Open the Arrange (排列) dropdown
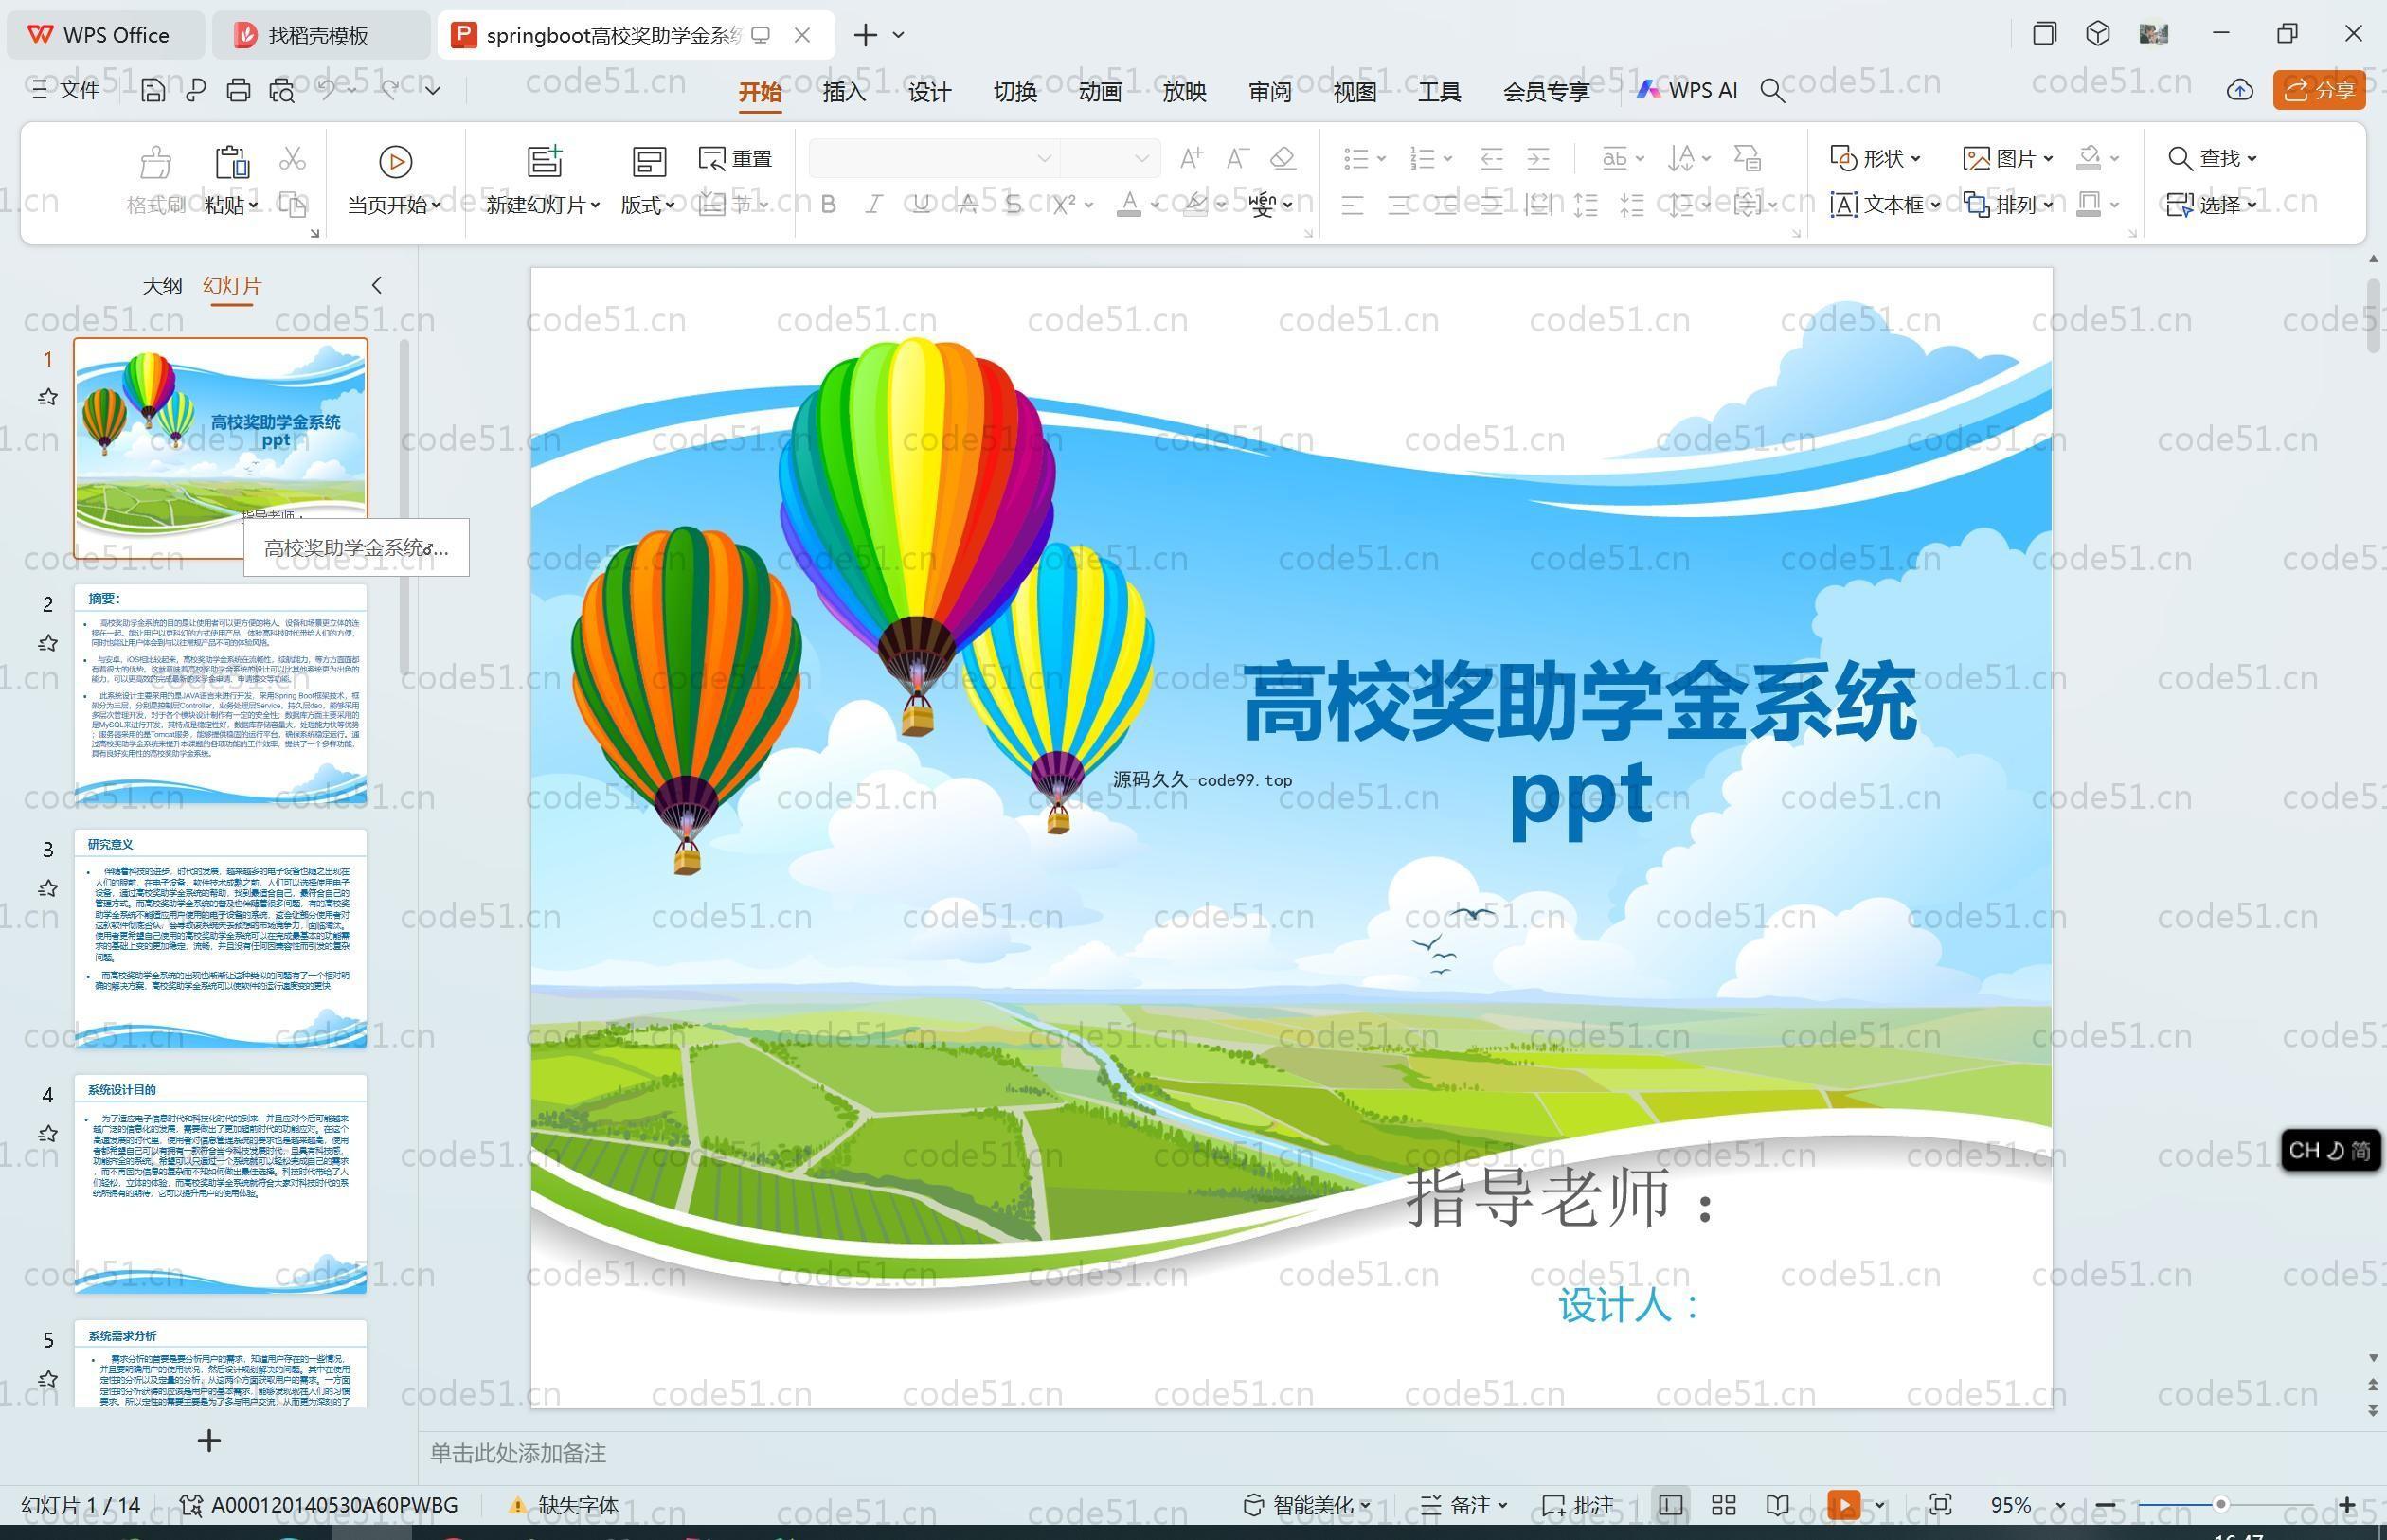Image resolution: width=2387 pixels, height=1540 pixels. (2008, 204)
